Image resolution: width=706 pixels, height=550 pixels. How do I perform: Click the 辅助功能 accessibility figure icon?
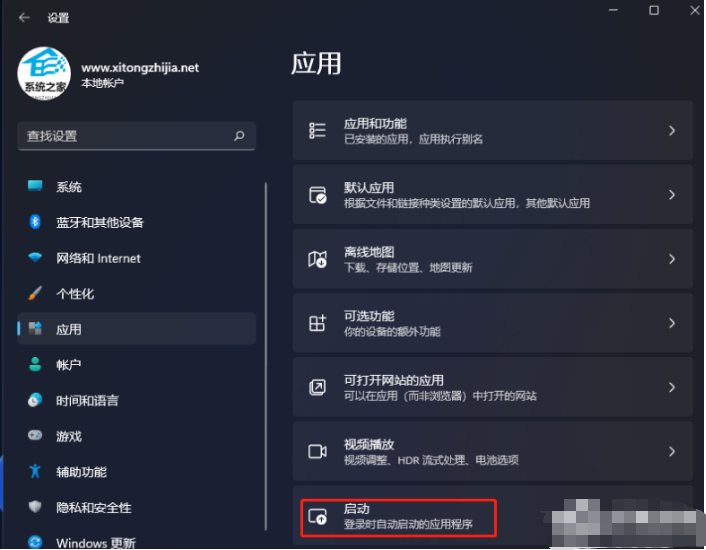pyautogui.click(x=35, y=471)
